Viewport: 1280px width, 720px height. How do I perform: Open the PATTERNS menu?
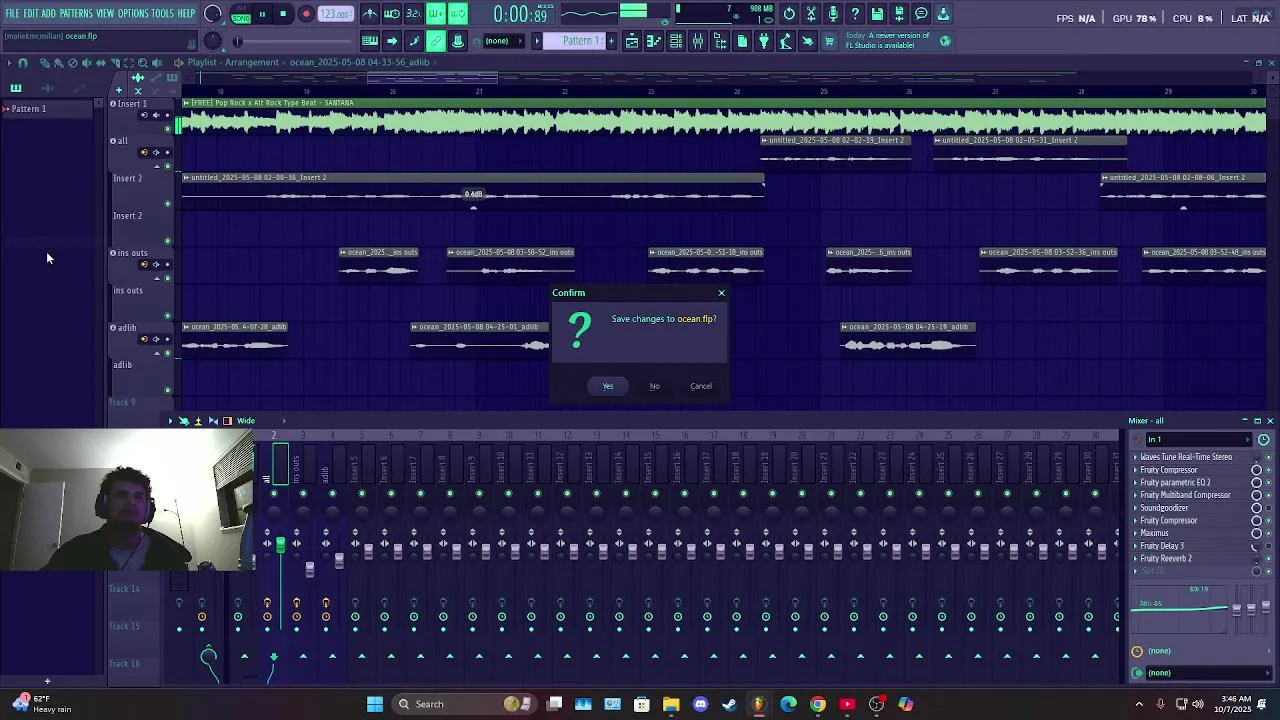tap(76, 14)
